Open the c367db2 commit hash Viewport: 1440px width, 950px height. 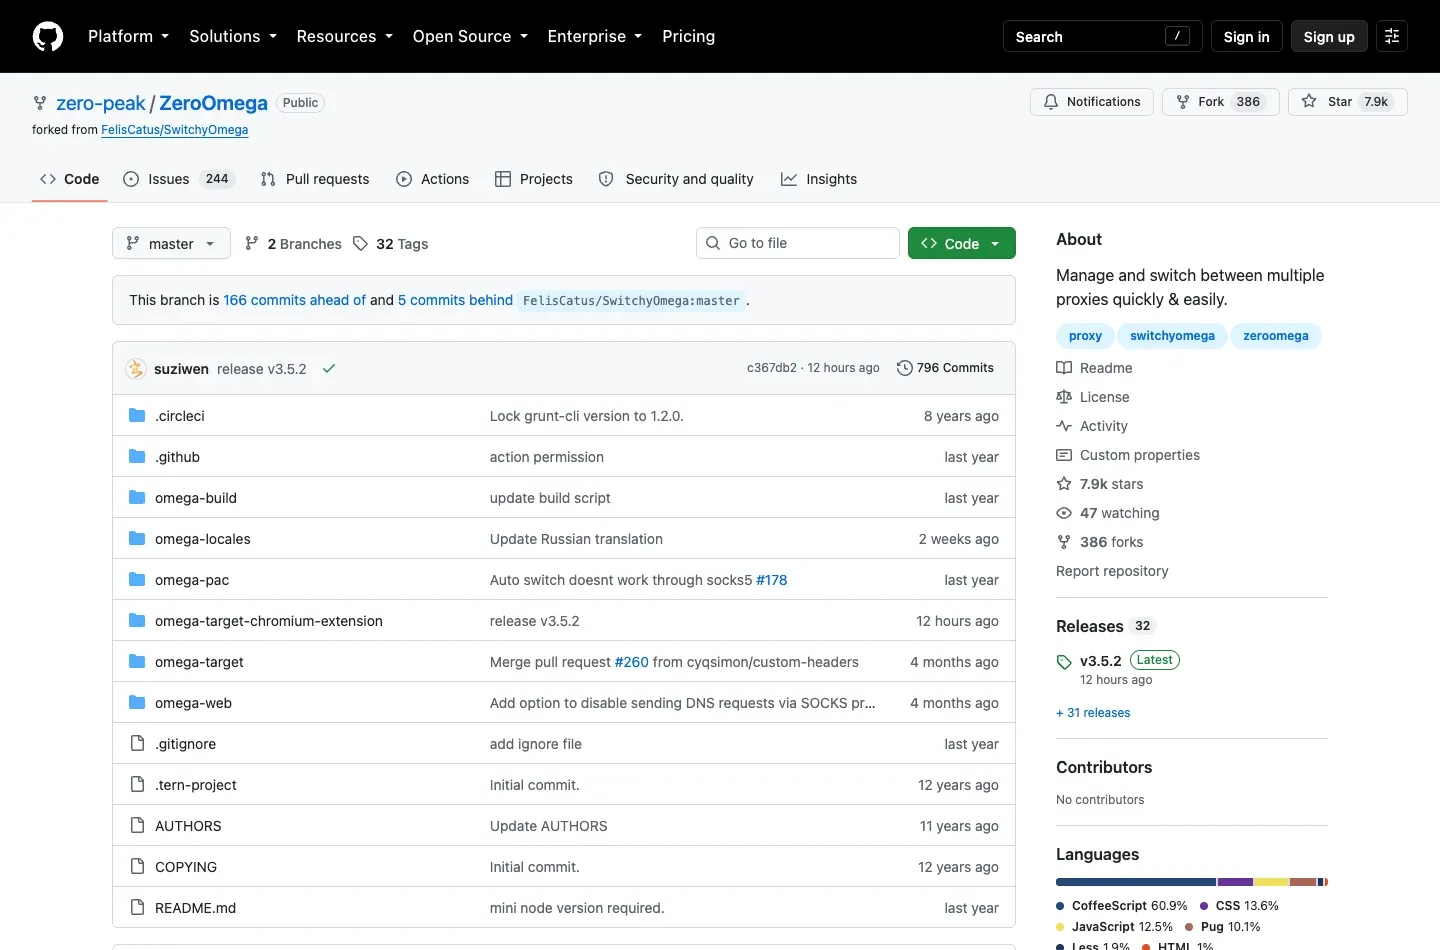771,368
